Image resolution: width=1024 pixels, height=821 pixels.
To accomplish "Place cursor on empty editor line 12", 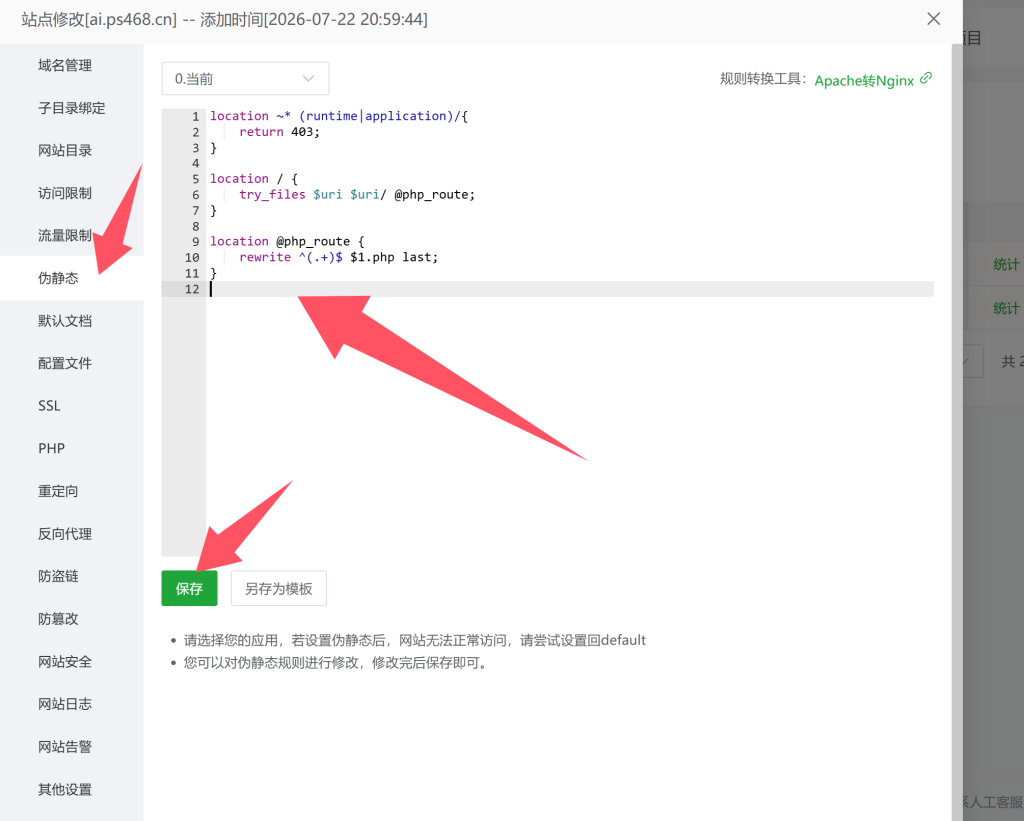I will pyautogui.click(x=571, y=289).
